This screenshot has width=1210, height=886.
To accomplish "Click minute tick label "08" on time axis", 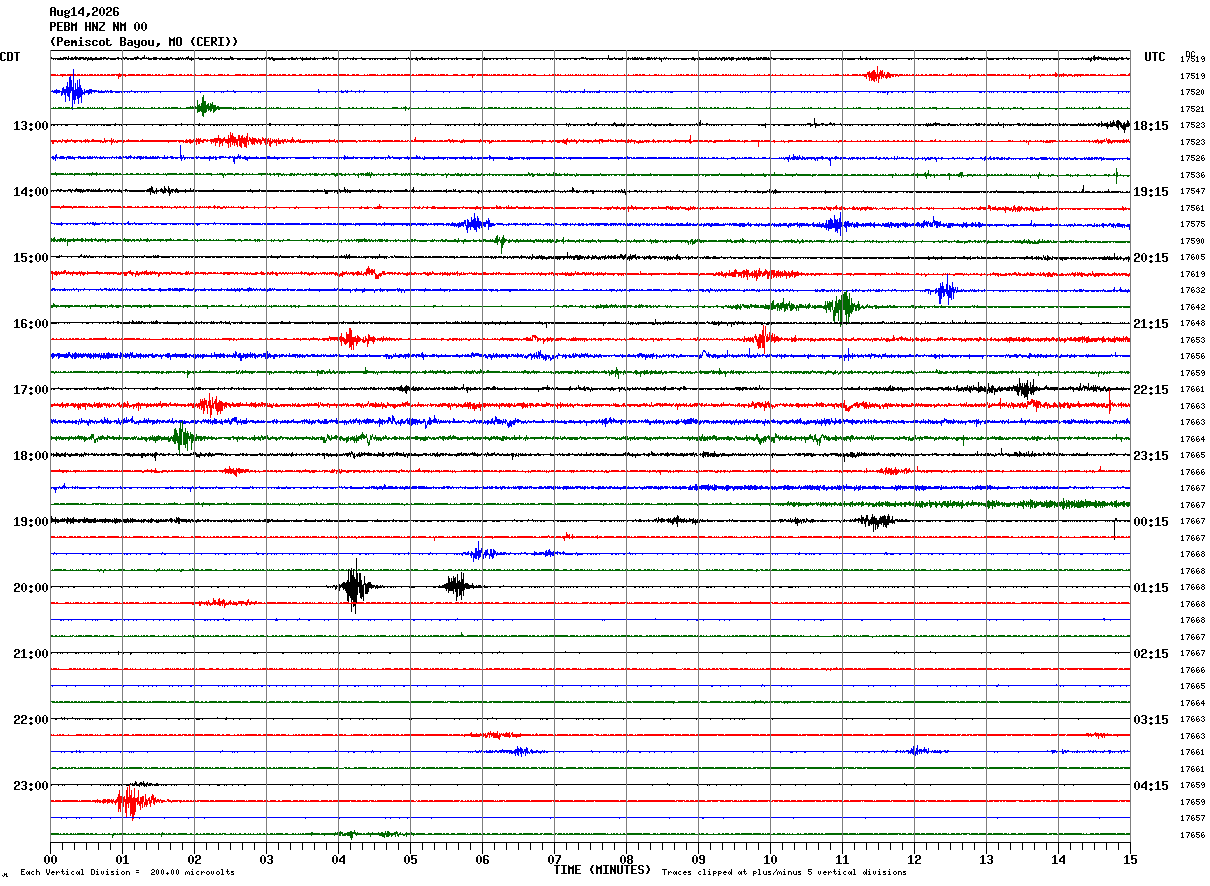I will point(626,860).
